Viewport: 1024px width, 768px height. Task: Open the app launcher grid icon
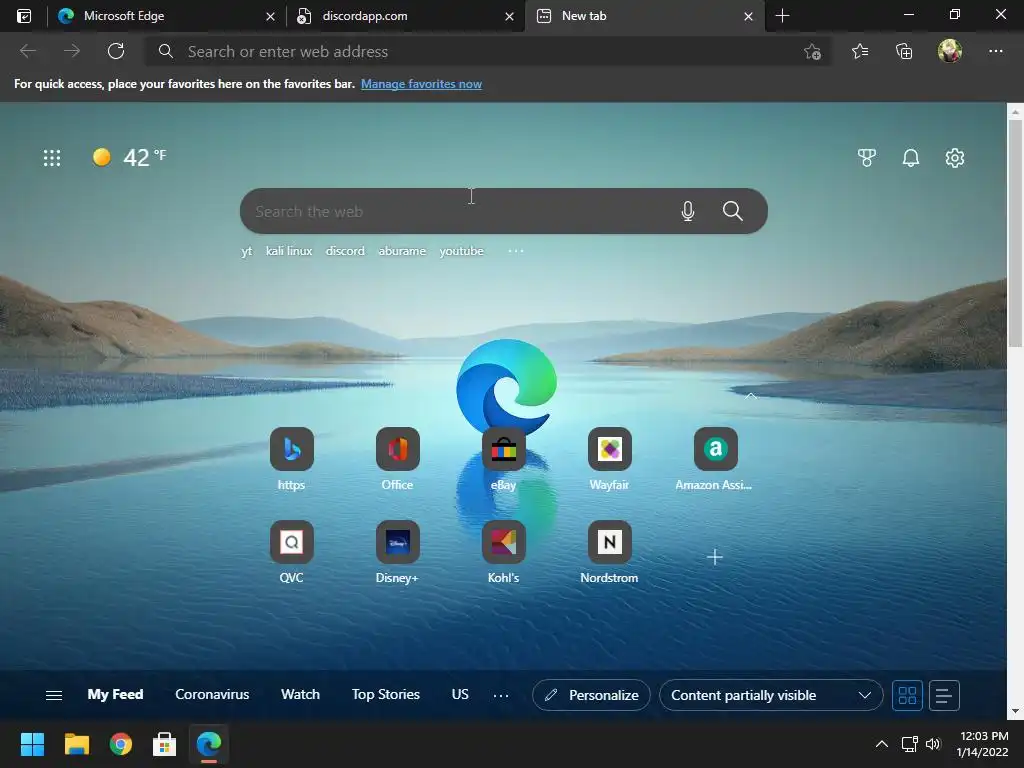click(x=52, y=157)
